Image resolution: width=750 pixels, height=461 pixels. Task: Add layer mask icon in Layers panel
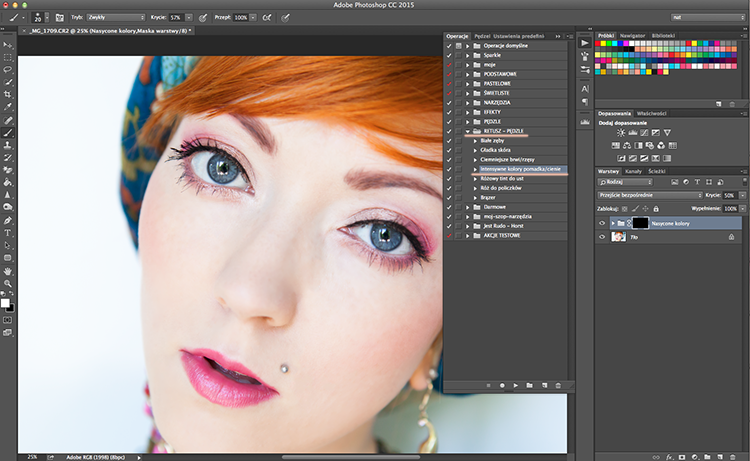[682, 457]
